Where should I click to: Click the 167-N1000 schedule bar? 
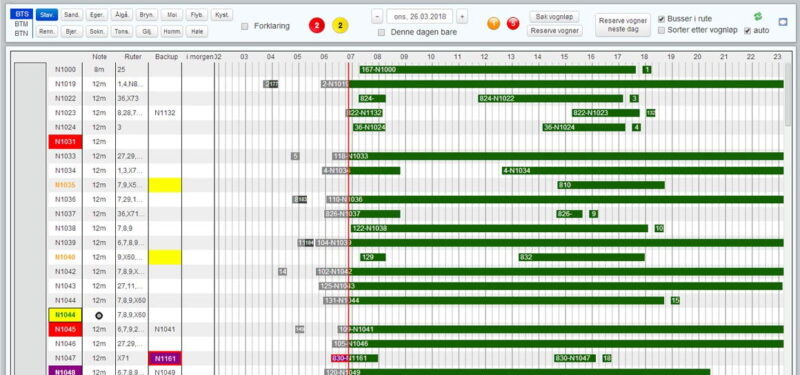(497, 70)
